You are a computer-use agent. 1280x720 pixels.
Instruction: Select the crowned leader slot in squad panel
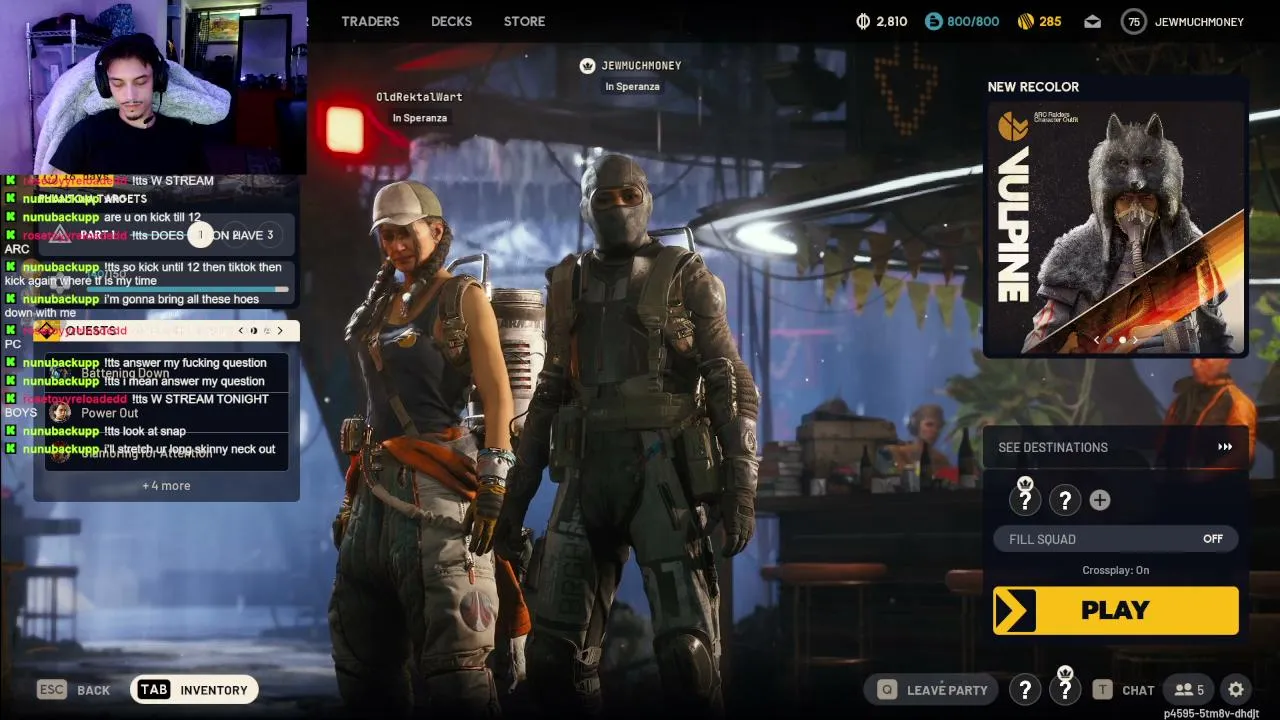(1025, 499)
